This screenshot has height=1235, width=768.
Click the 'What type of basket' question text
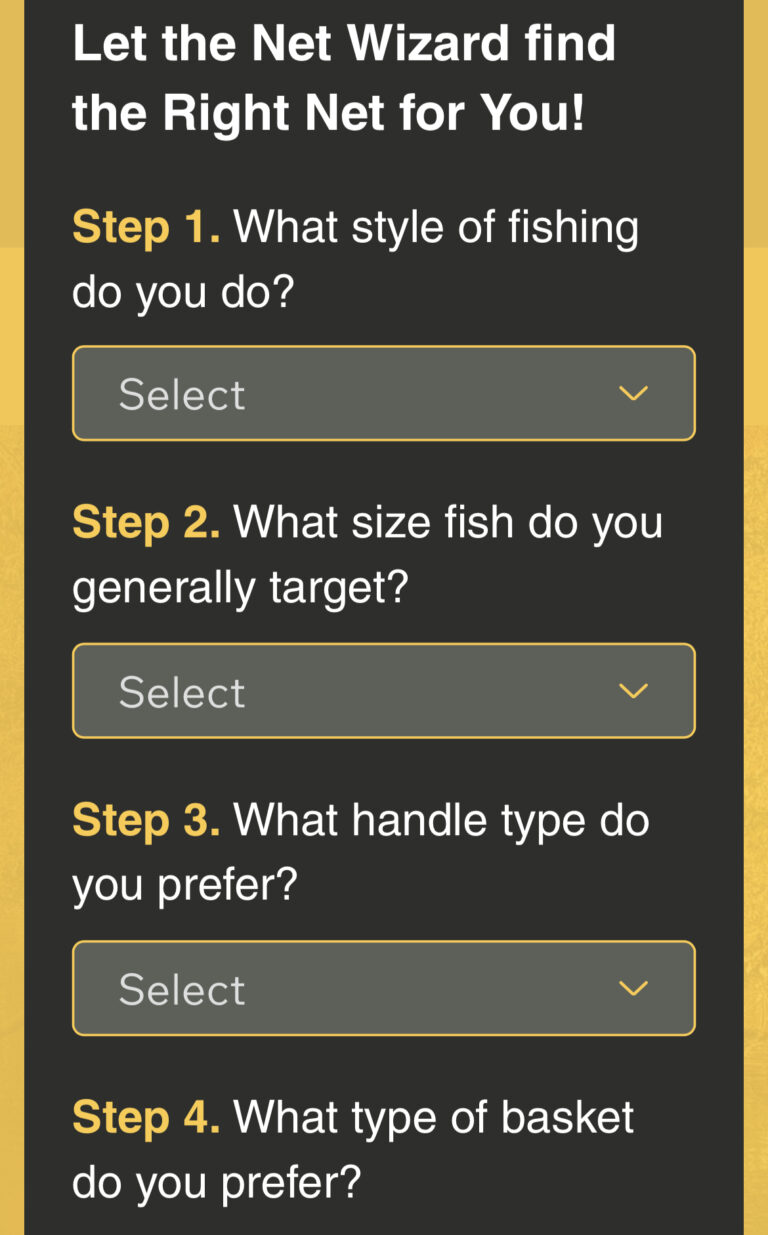[x=433, y=1117]
